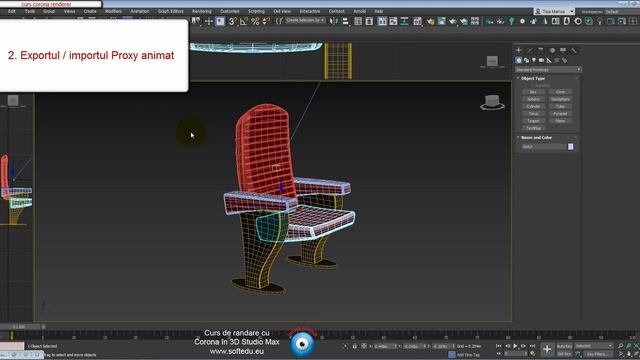Toggle the Selection Lock padlock icon
640x360 pixels.
354,346
